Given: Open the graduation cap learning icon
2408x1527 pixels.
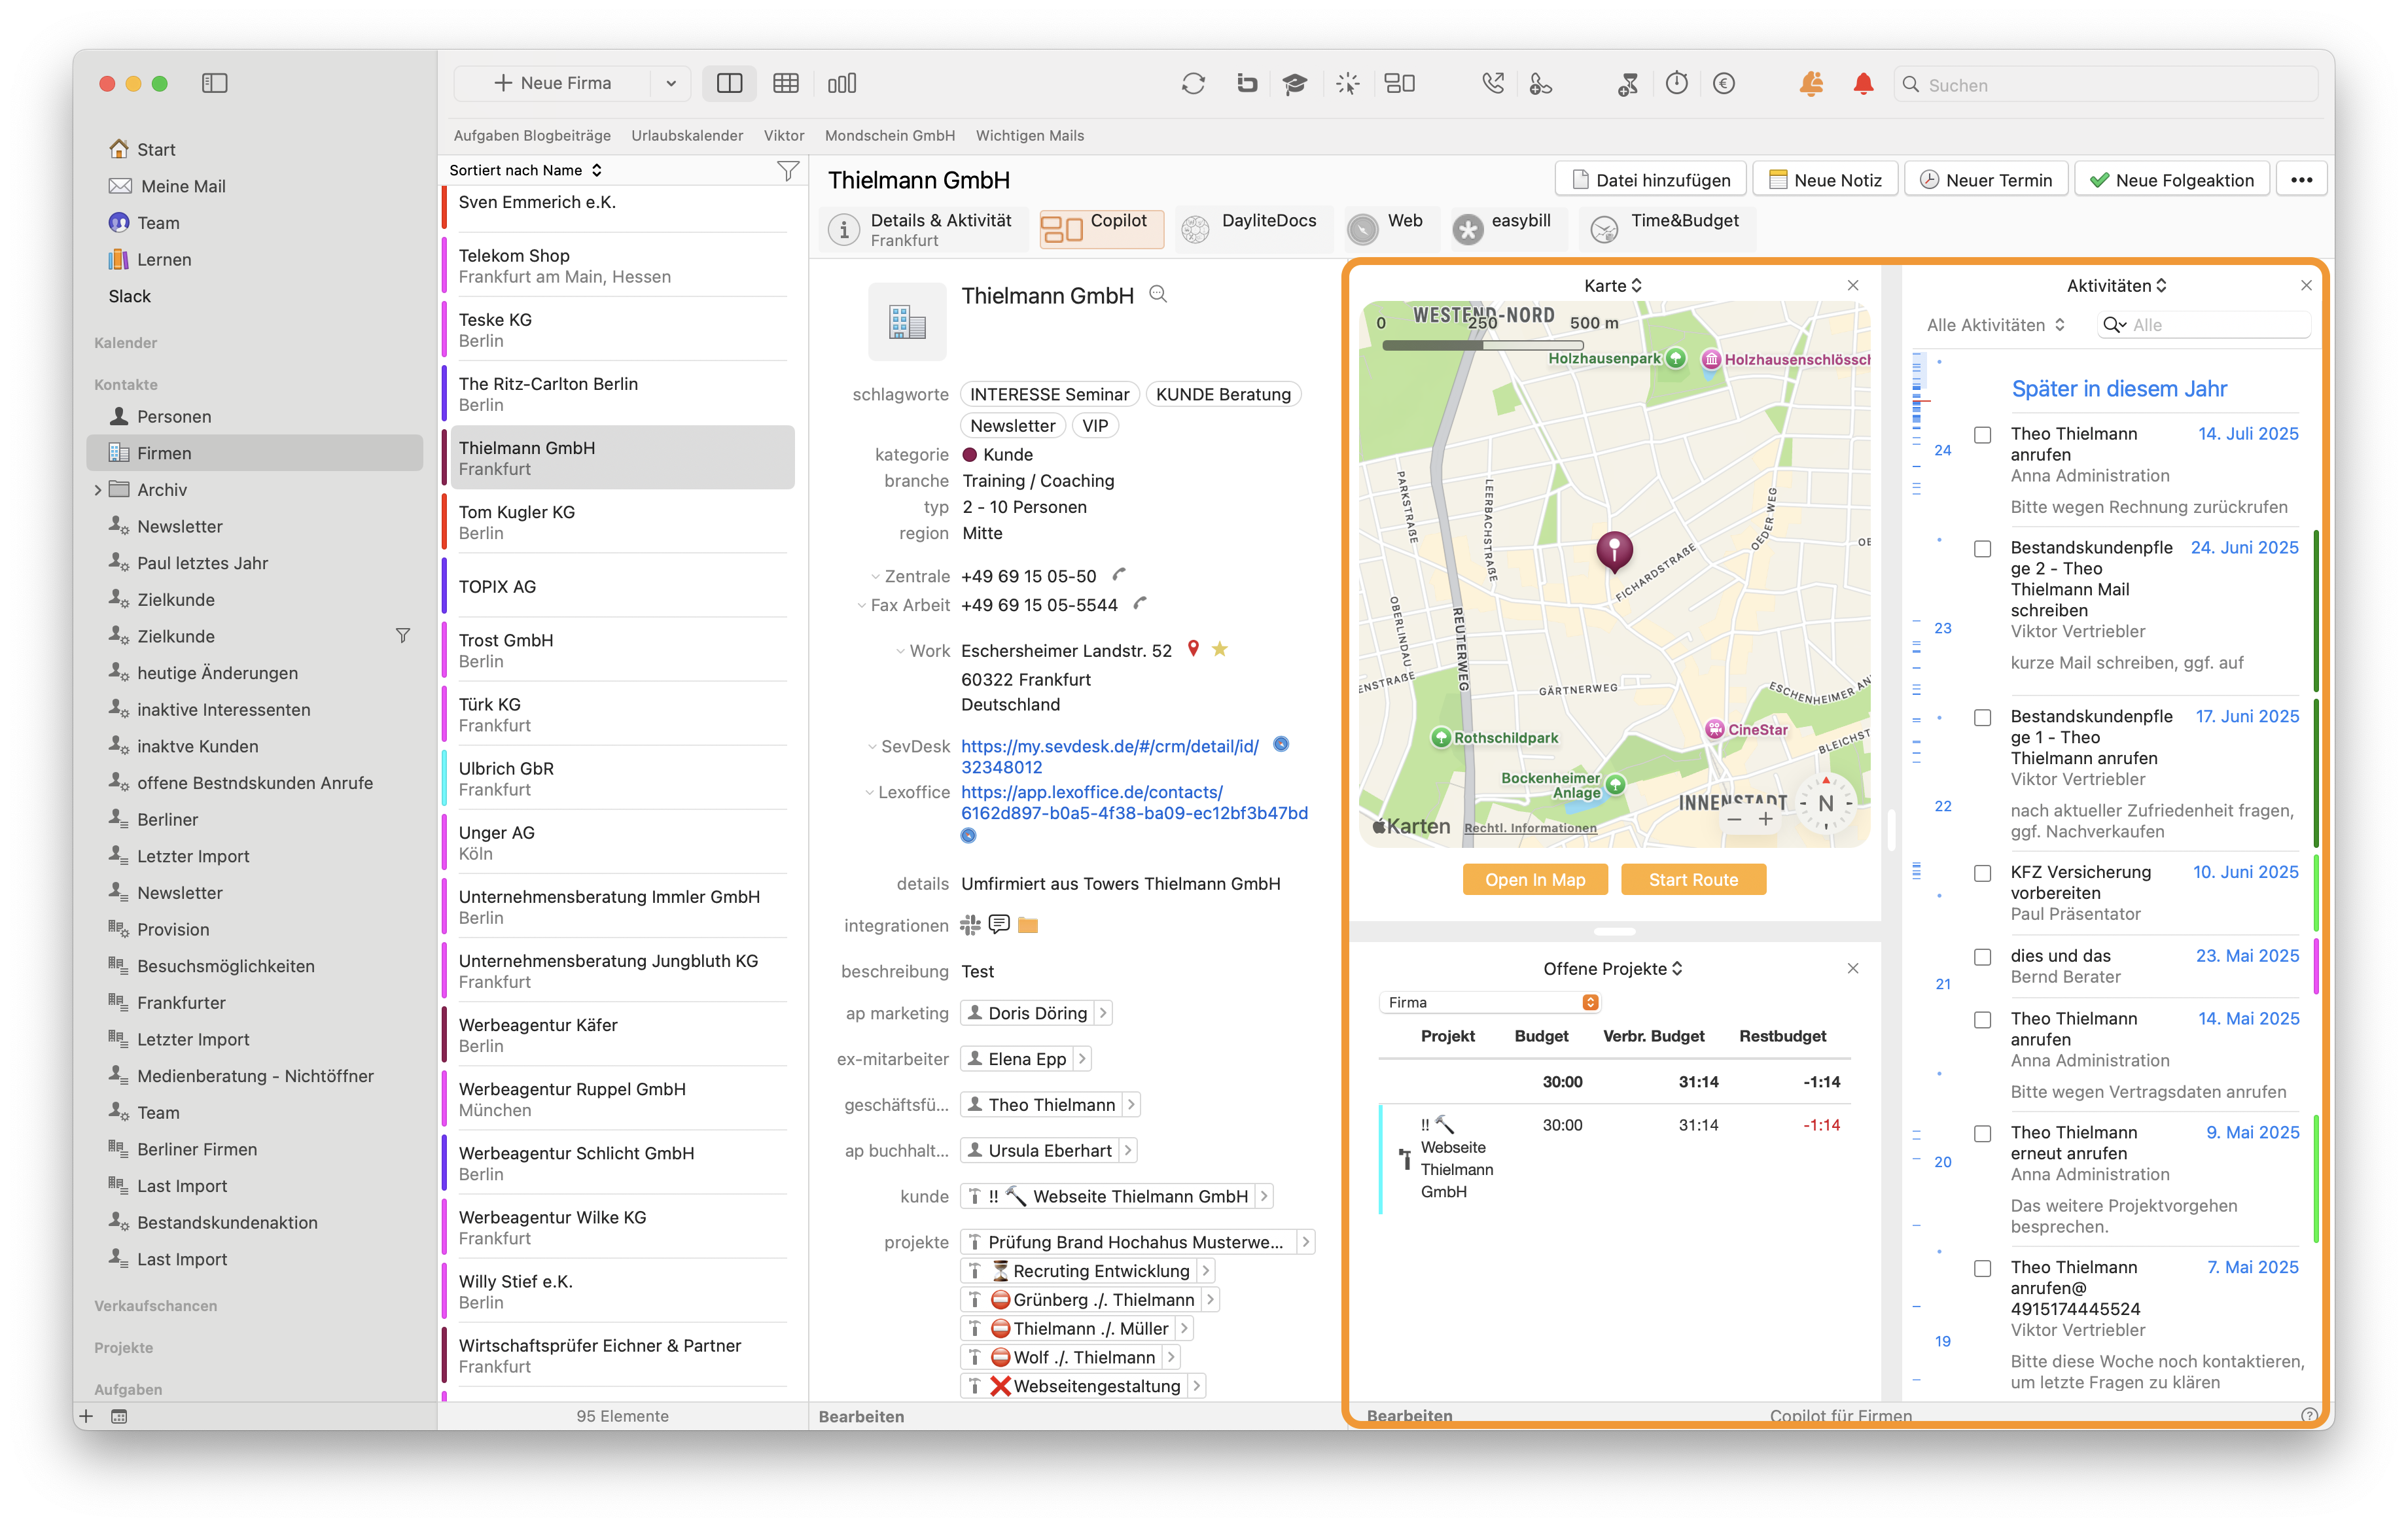Looking at the screenshot, I should (x=1295, y=84).
